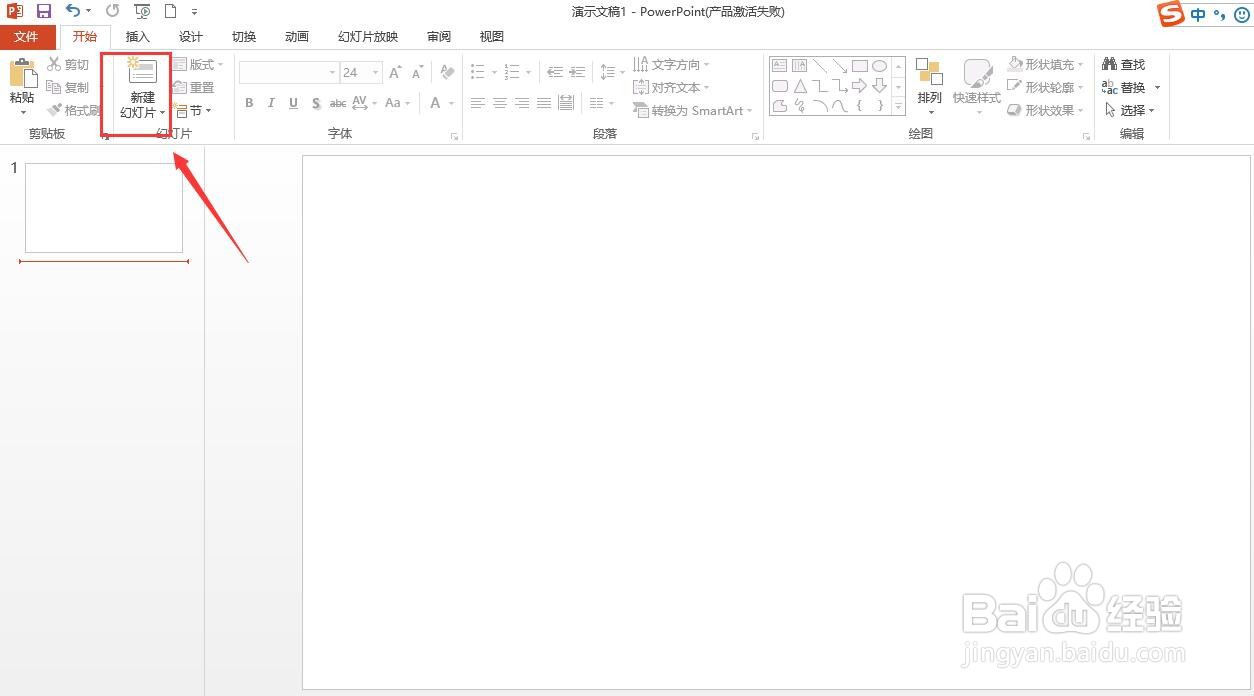Apply strikethrough text formatting

coord(338,102)
